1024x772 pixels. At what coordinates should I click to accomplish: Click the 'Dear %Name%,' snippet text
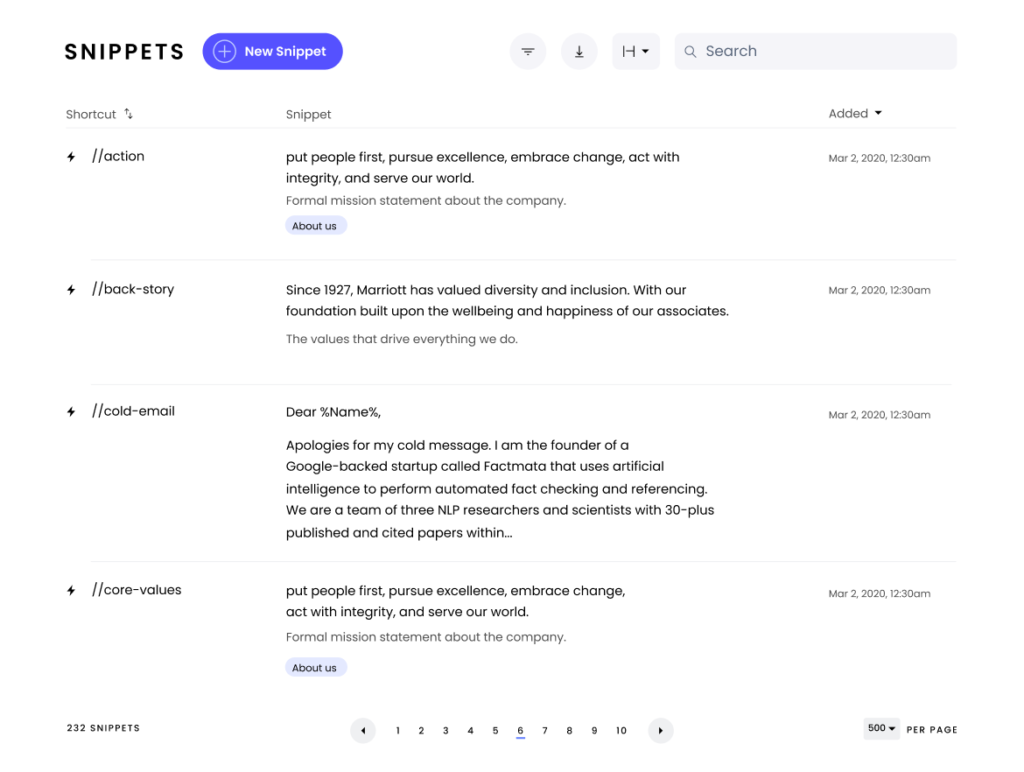[333, 412]
